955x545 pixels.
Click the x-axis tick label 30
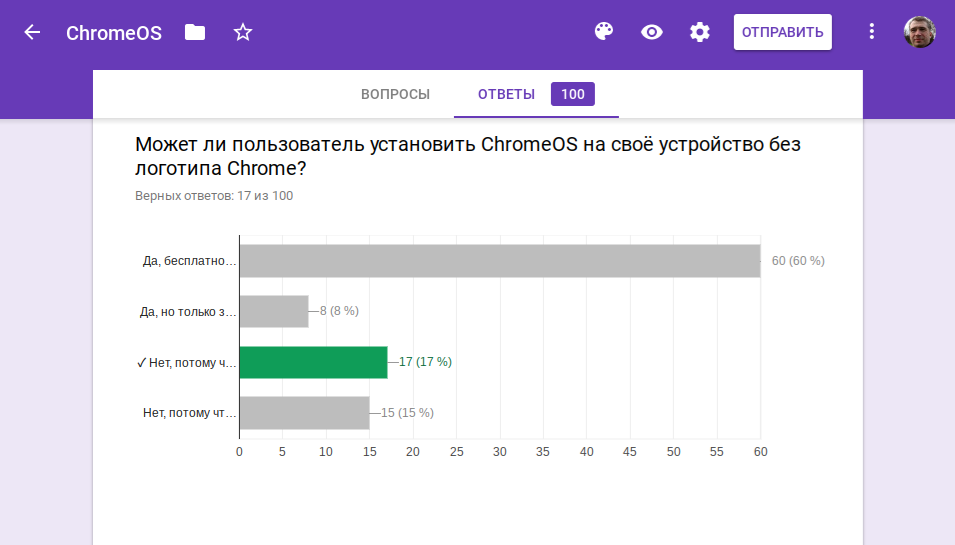click(499, 452)
